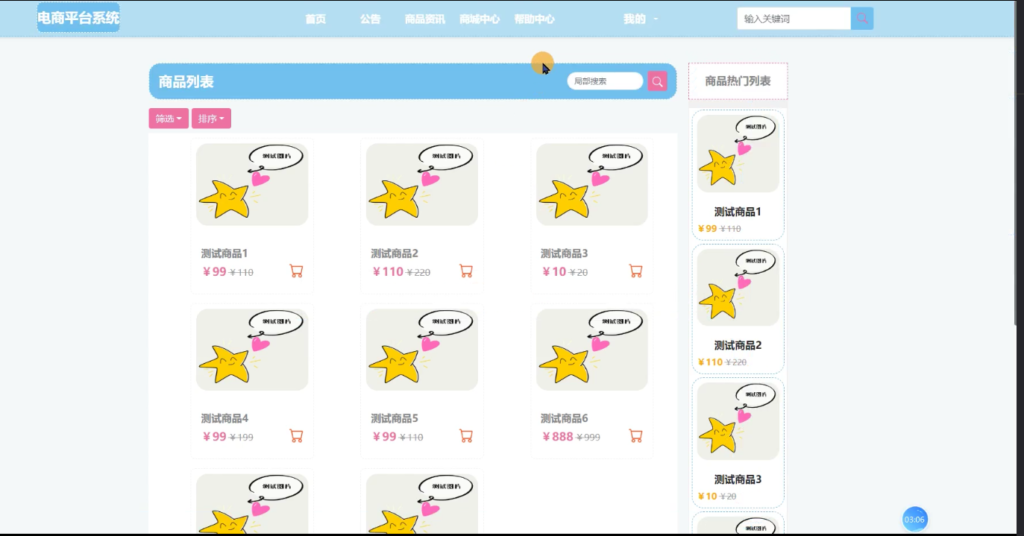Click 测试商品3 name in the hot list sidebar
Image resolution: width=1024 pixels, height=536 pixels.
737,479
